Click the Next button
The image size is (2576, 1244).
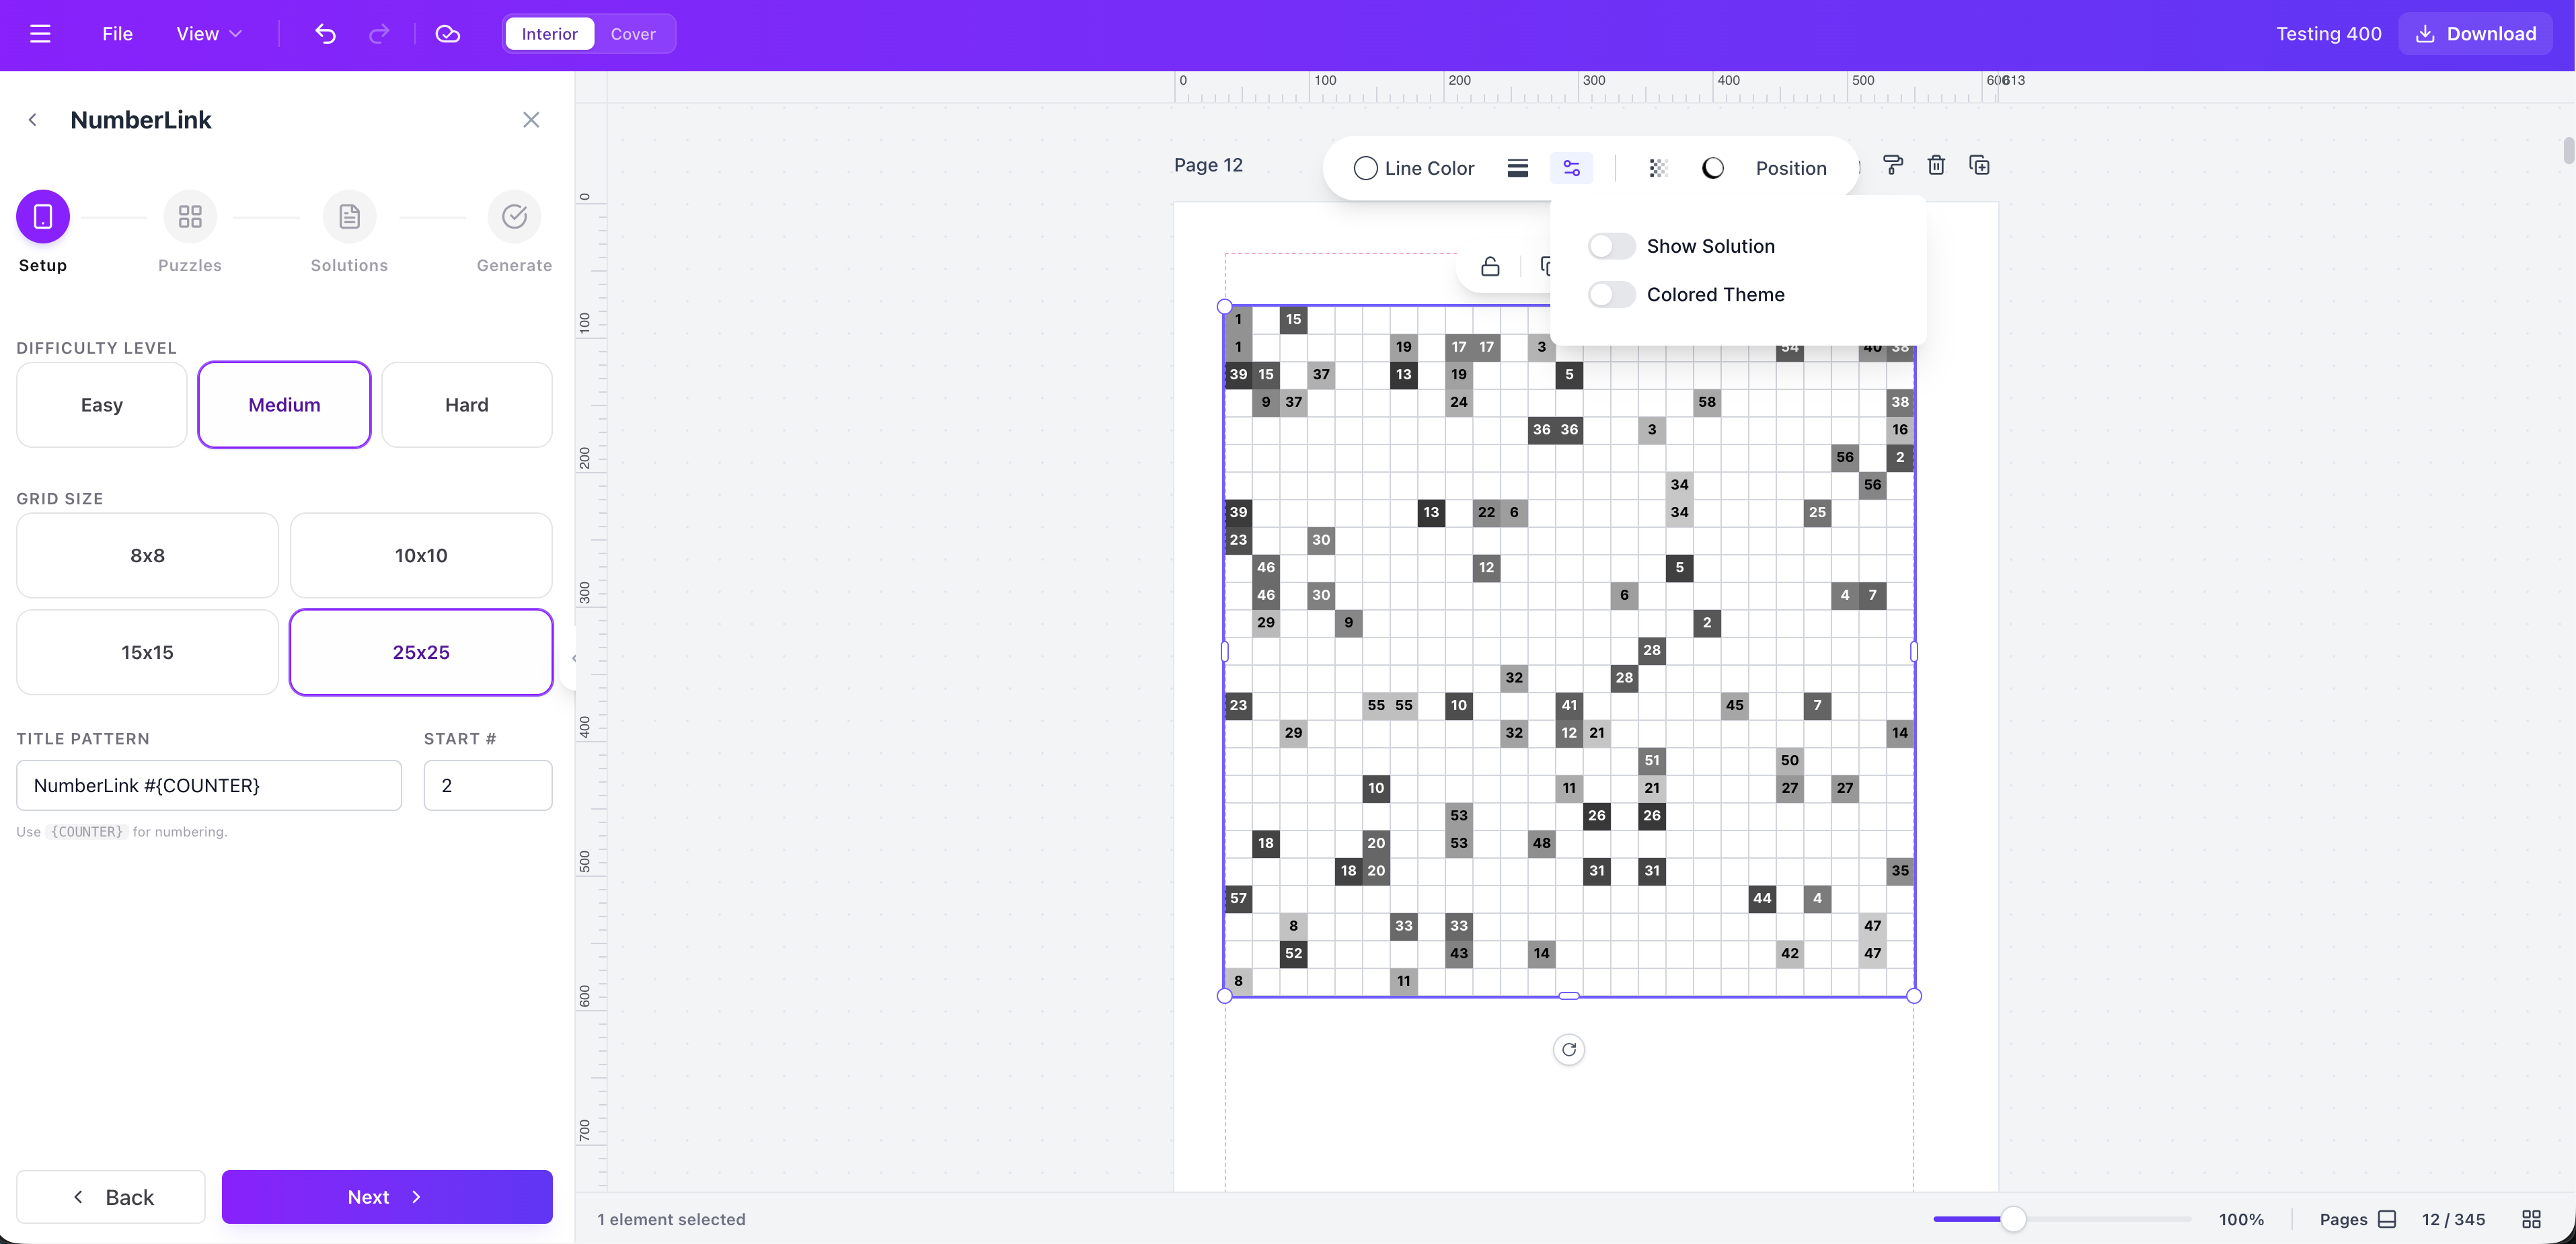(386, 1196)
